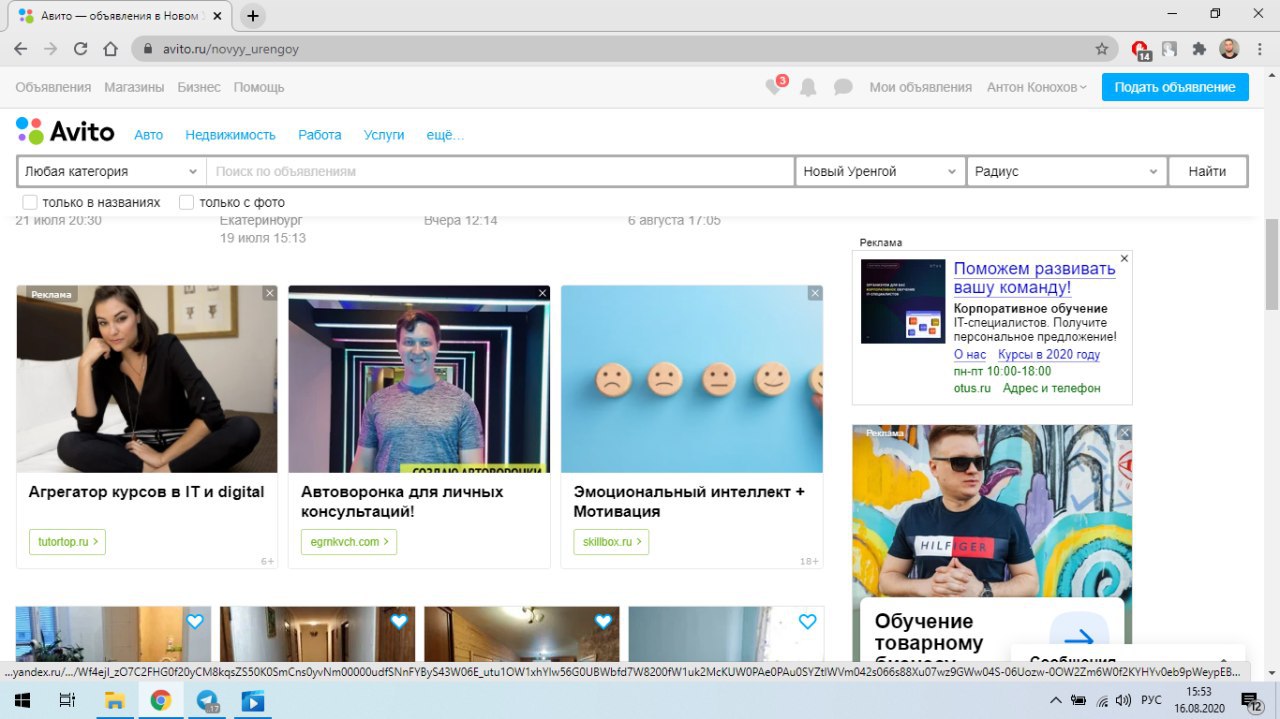This screenshot has width=1280, height=719.
Task: Click 'Курсы в 2020 году' link
Action: coord(1049,355)
